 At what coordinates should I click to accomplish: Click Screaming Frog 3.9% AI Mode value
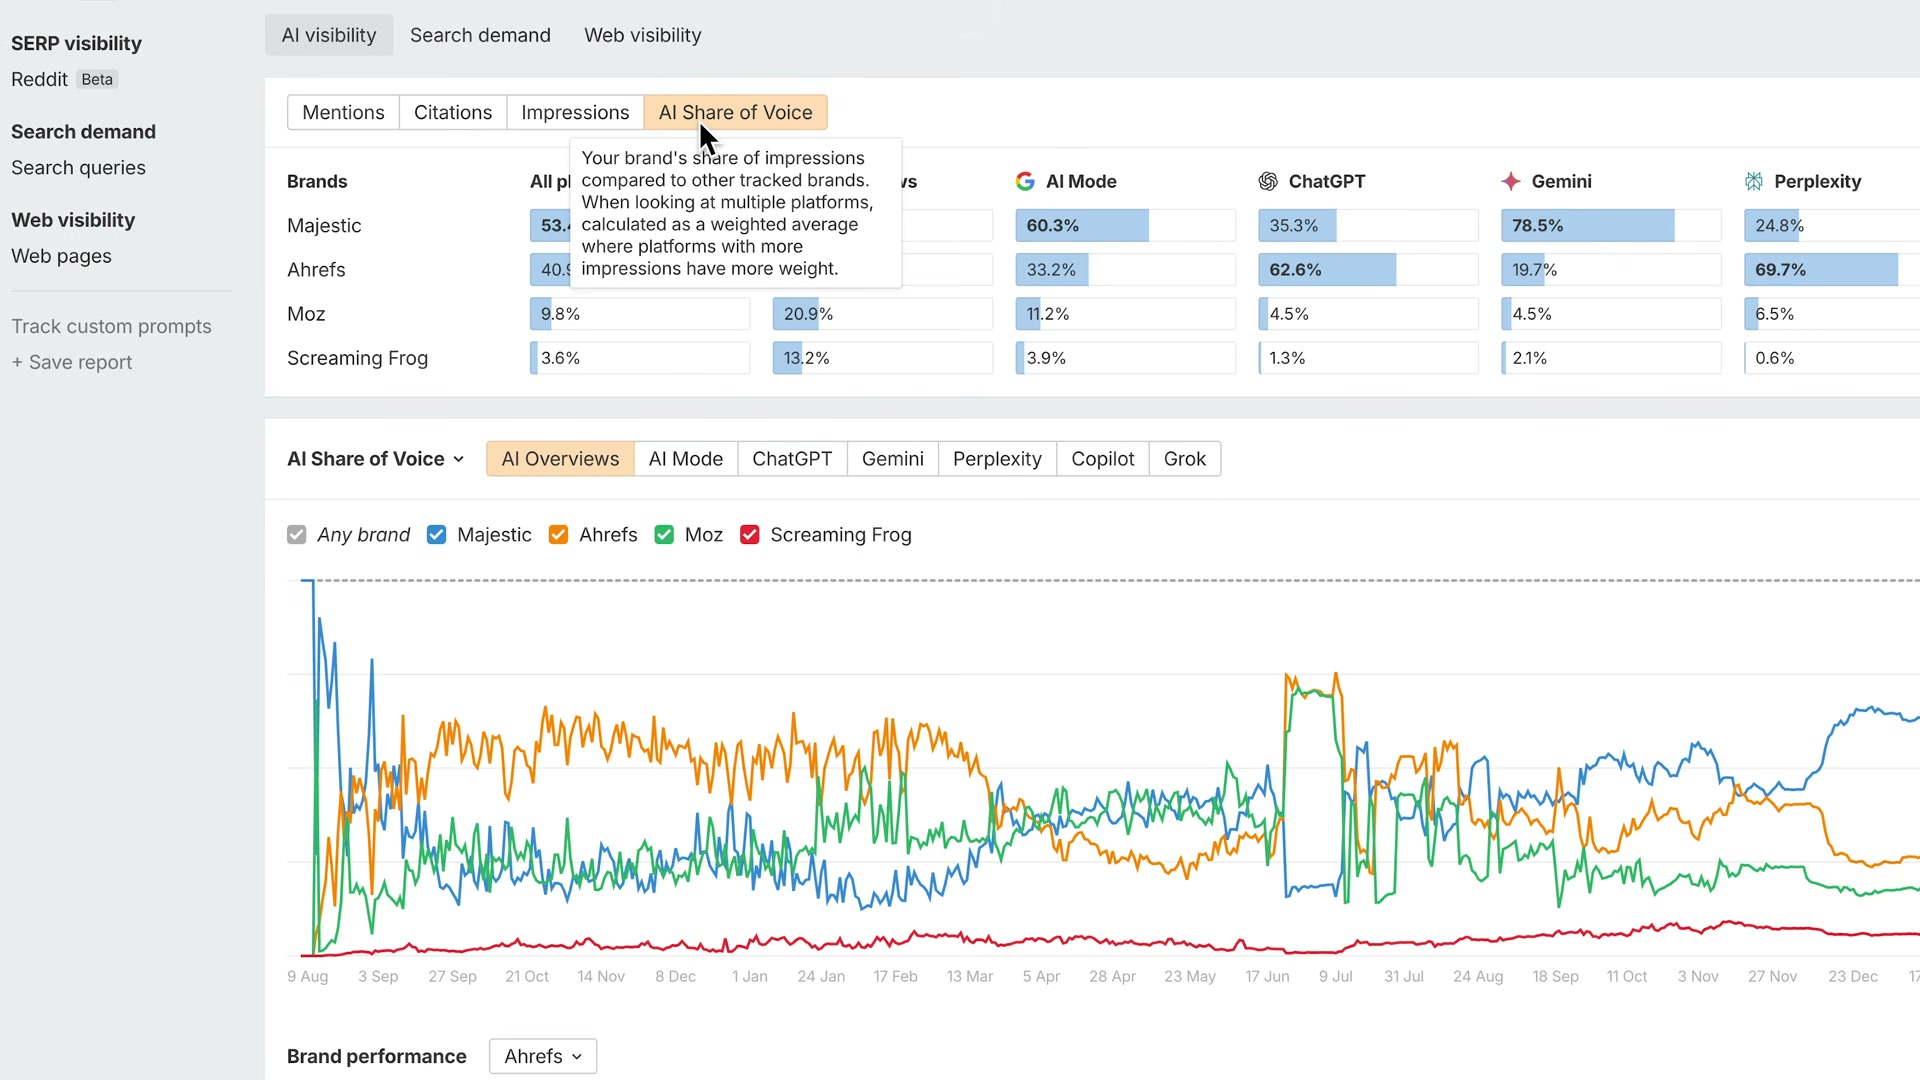[x=1046, y=358]
